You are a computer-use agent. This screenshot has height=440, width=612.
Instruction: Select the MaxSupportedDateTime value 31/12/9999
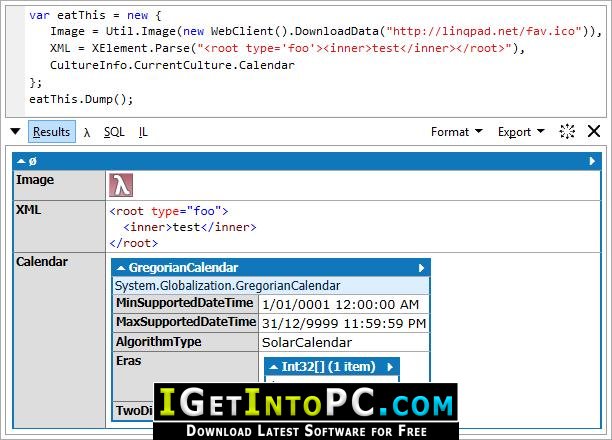point(343,324)
